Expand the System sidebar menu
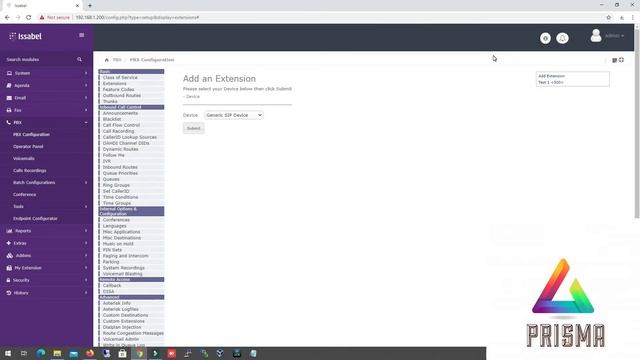 pyautogui.click(x=47, y=73)
